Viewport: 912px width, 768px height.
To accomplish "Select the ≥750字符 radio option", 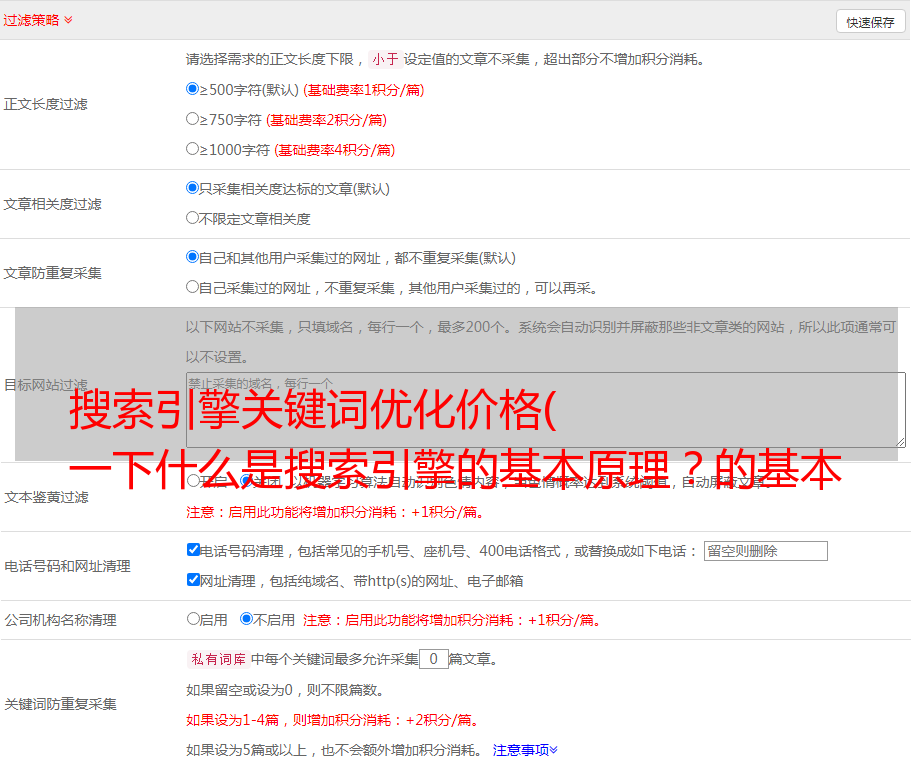I will click(x=193, y=119).
